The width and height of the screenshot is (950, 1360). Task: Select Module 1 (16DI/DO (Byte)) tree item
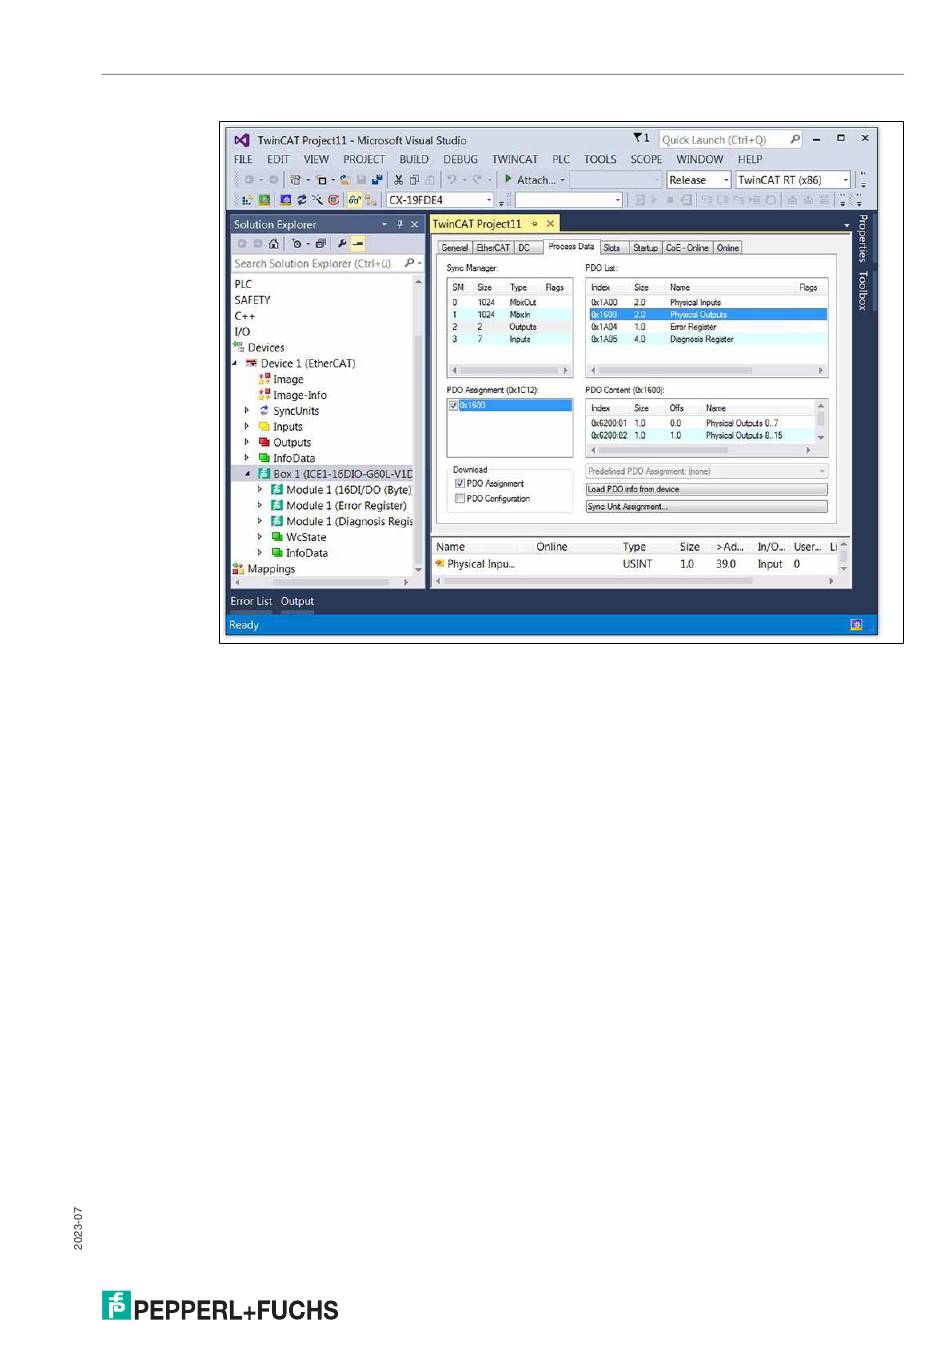click(348, 490)
